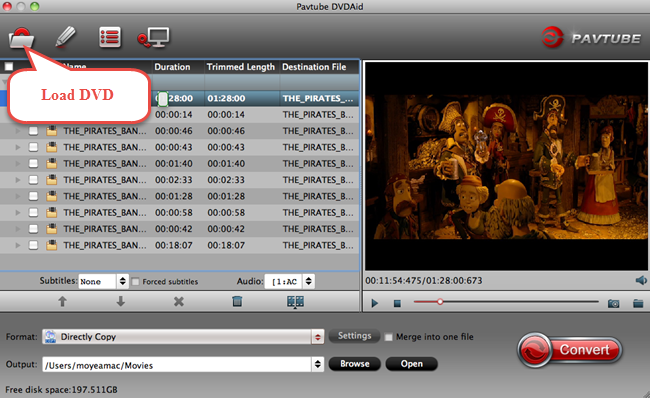The height and width of the screenshot is (398, 650).
Task: Check the title with duration 00:00:43
Action: [33, 147]
